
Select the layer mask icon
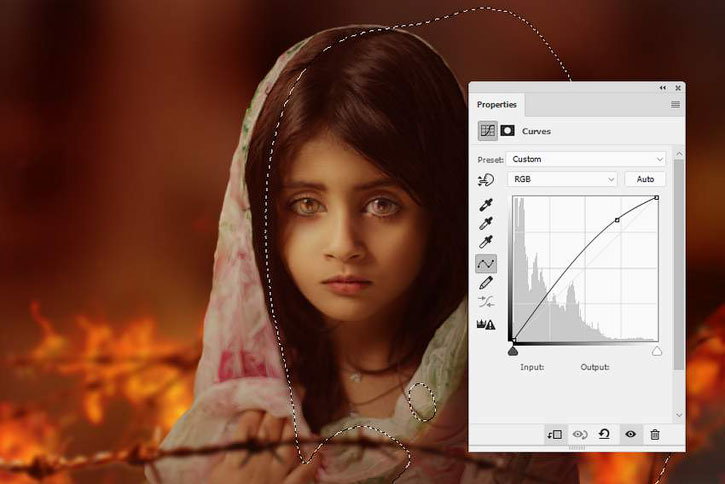pyautogui.click(x=507, y=131)
